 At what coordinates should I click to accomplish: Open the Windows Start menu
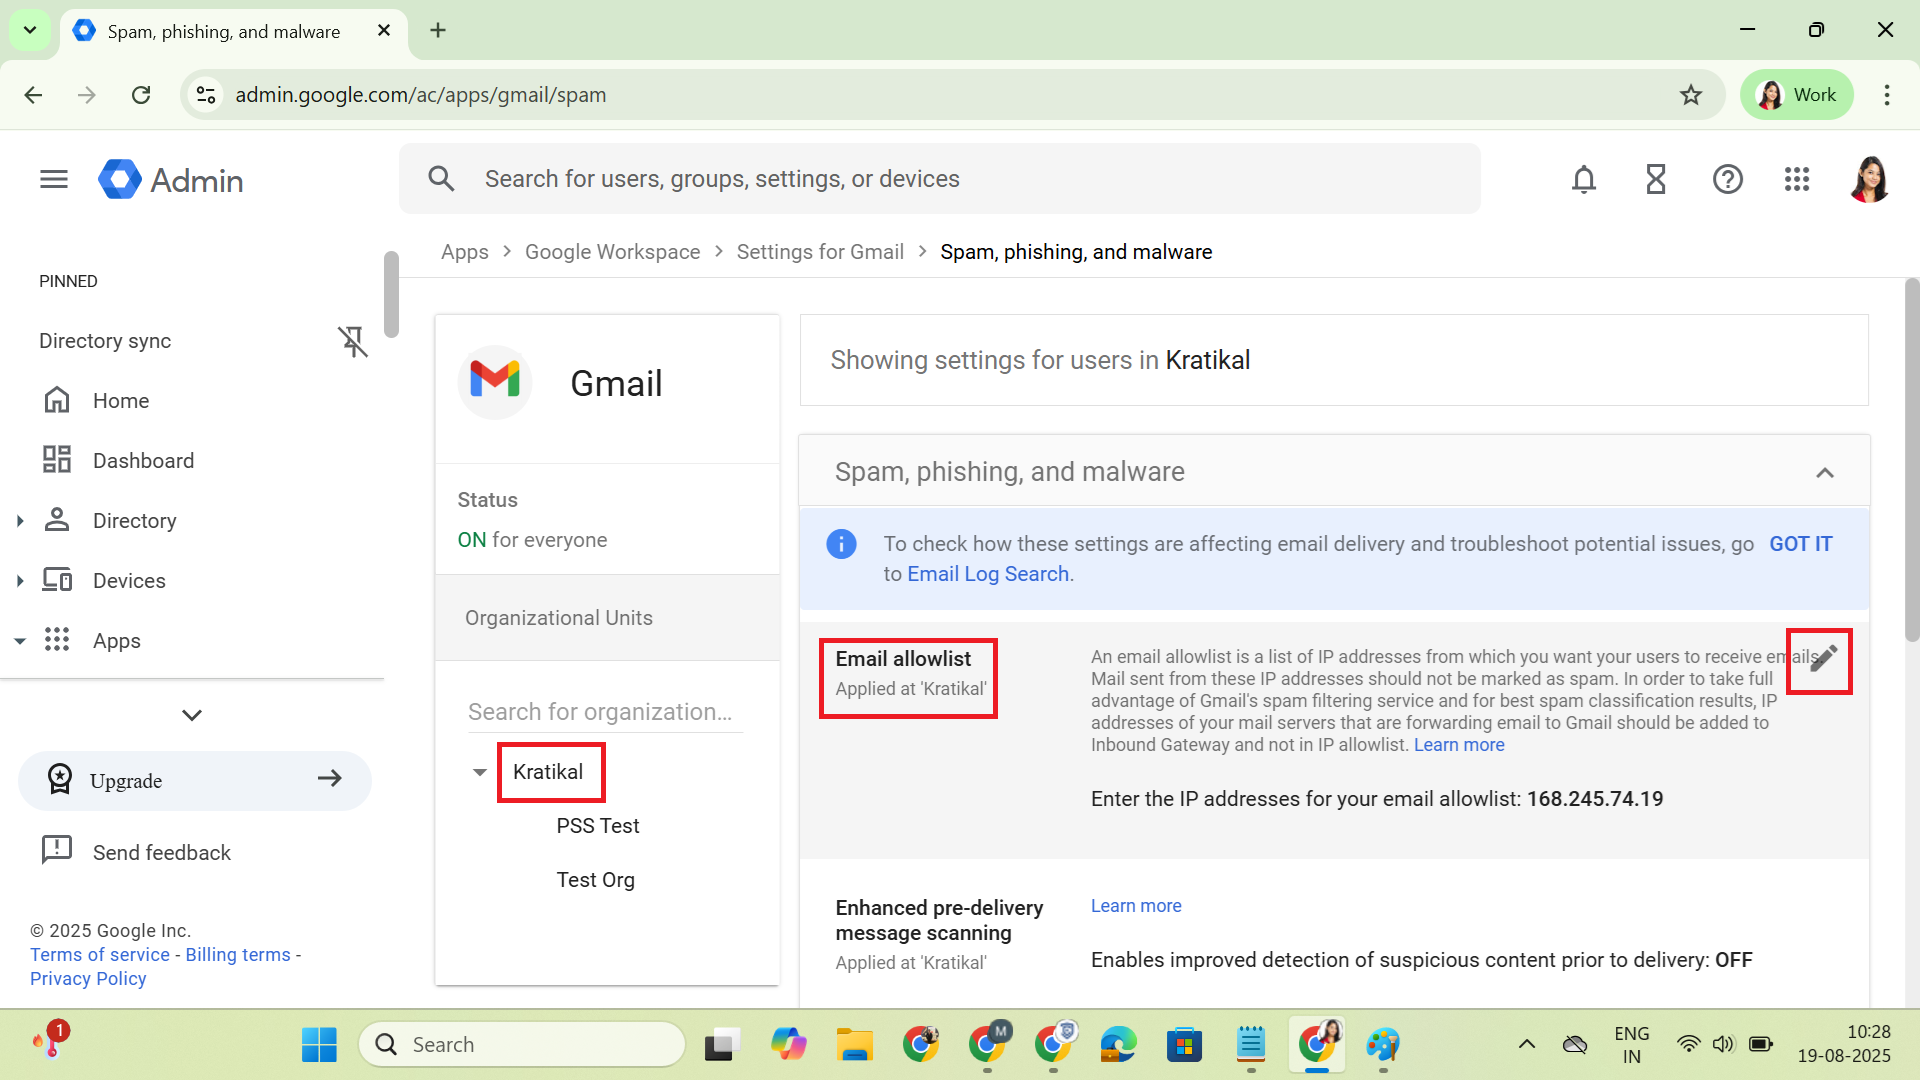[319, 1045]
